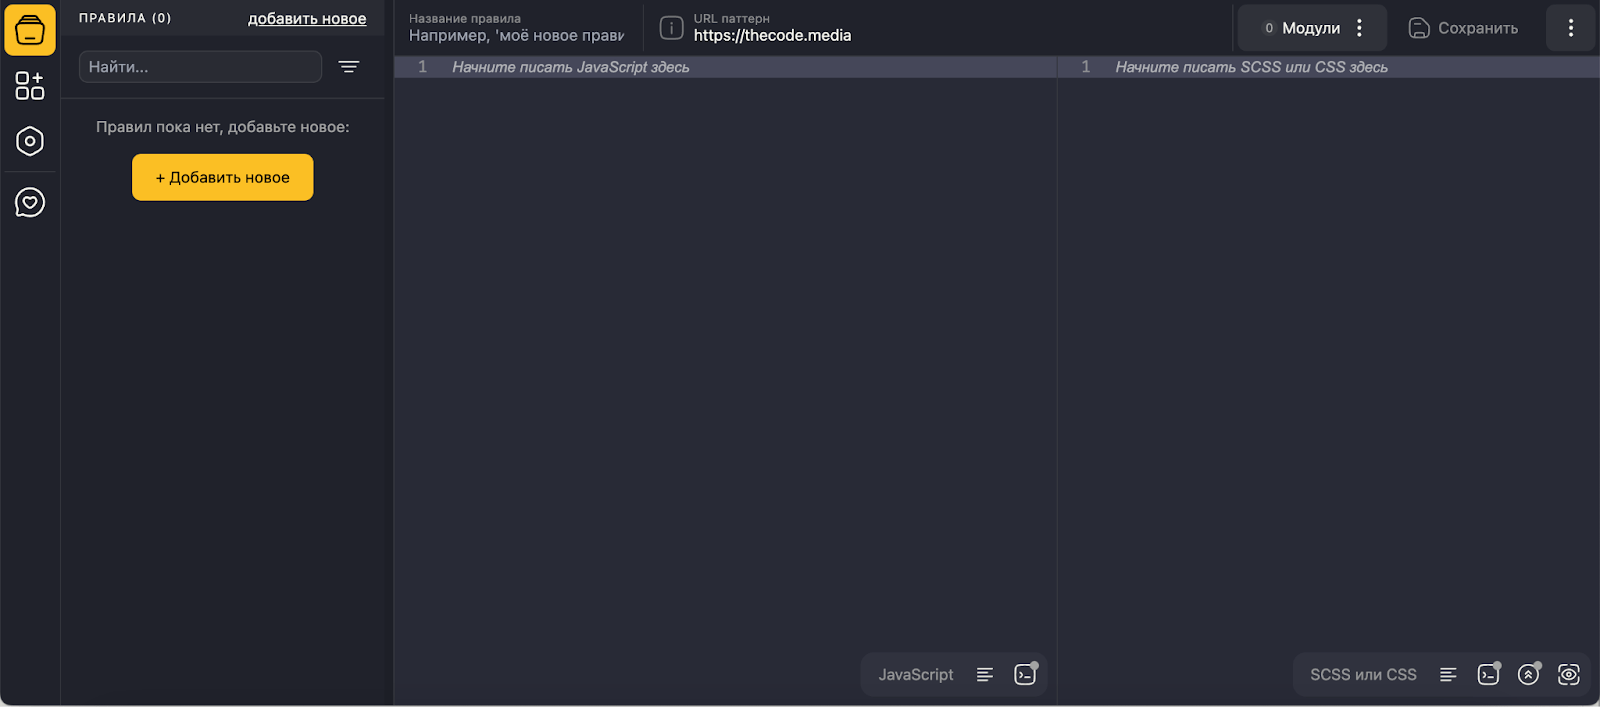The width and height of the screenshot is (1600, 707).
Task: Toggle the SCSS eye preview icon
Action: (1569, 674)
